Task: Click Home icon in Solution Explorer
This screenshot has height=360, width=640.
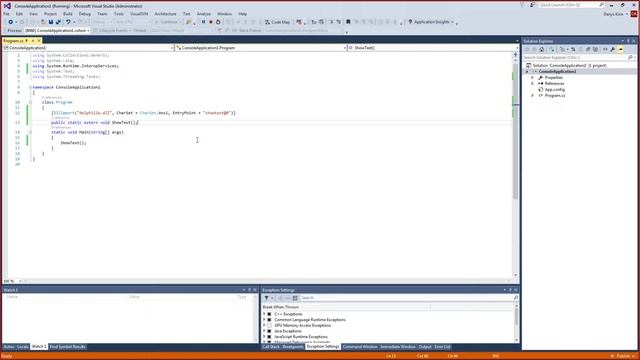Action: [542, 49]
